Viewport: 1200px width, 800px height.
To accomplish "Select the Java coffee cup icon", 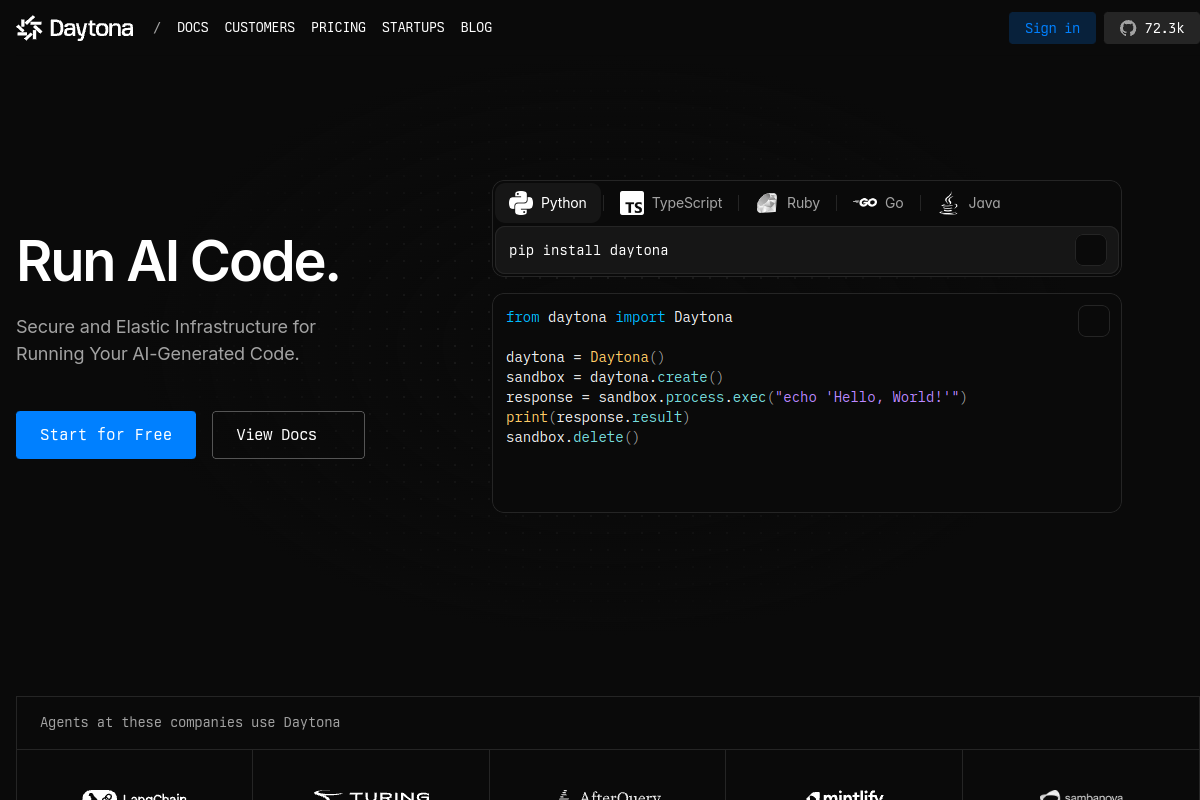I will [949, 203].
